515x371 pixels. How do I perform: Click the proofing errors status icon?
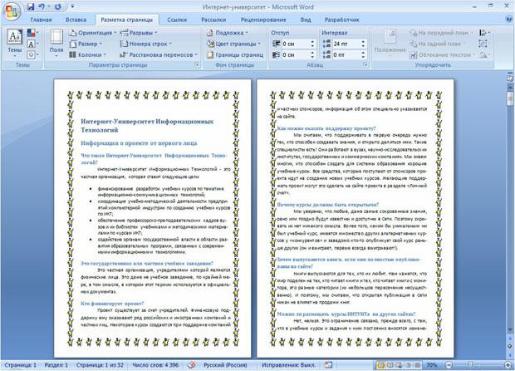click(x=191, y=365)
